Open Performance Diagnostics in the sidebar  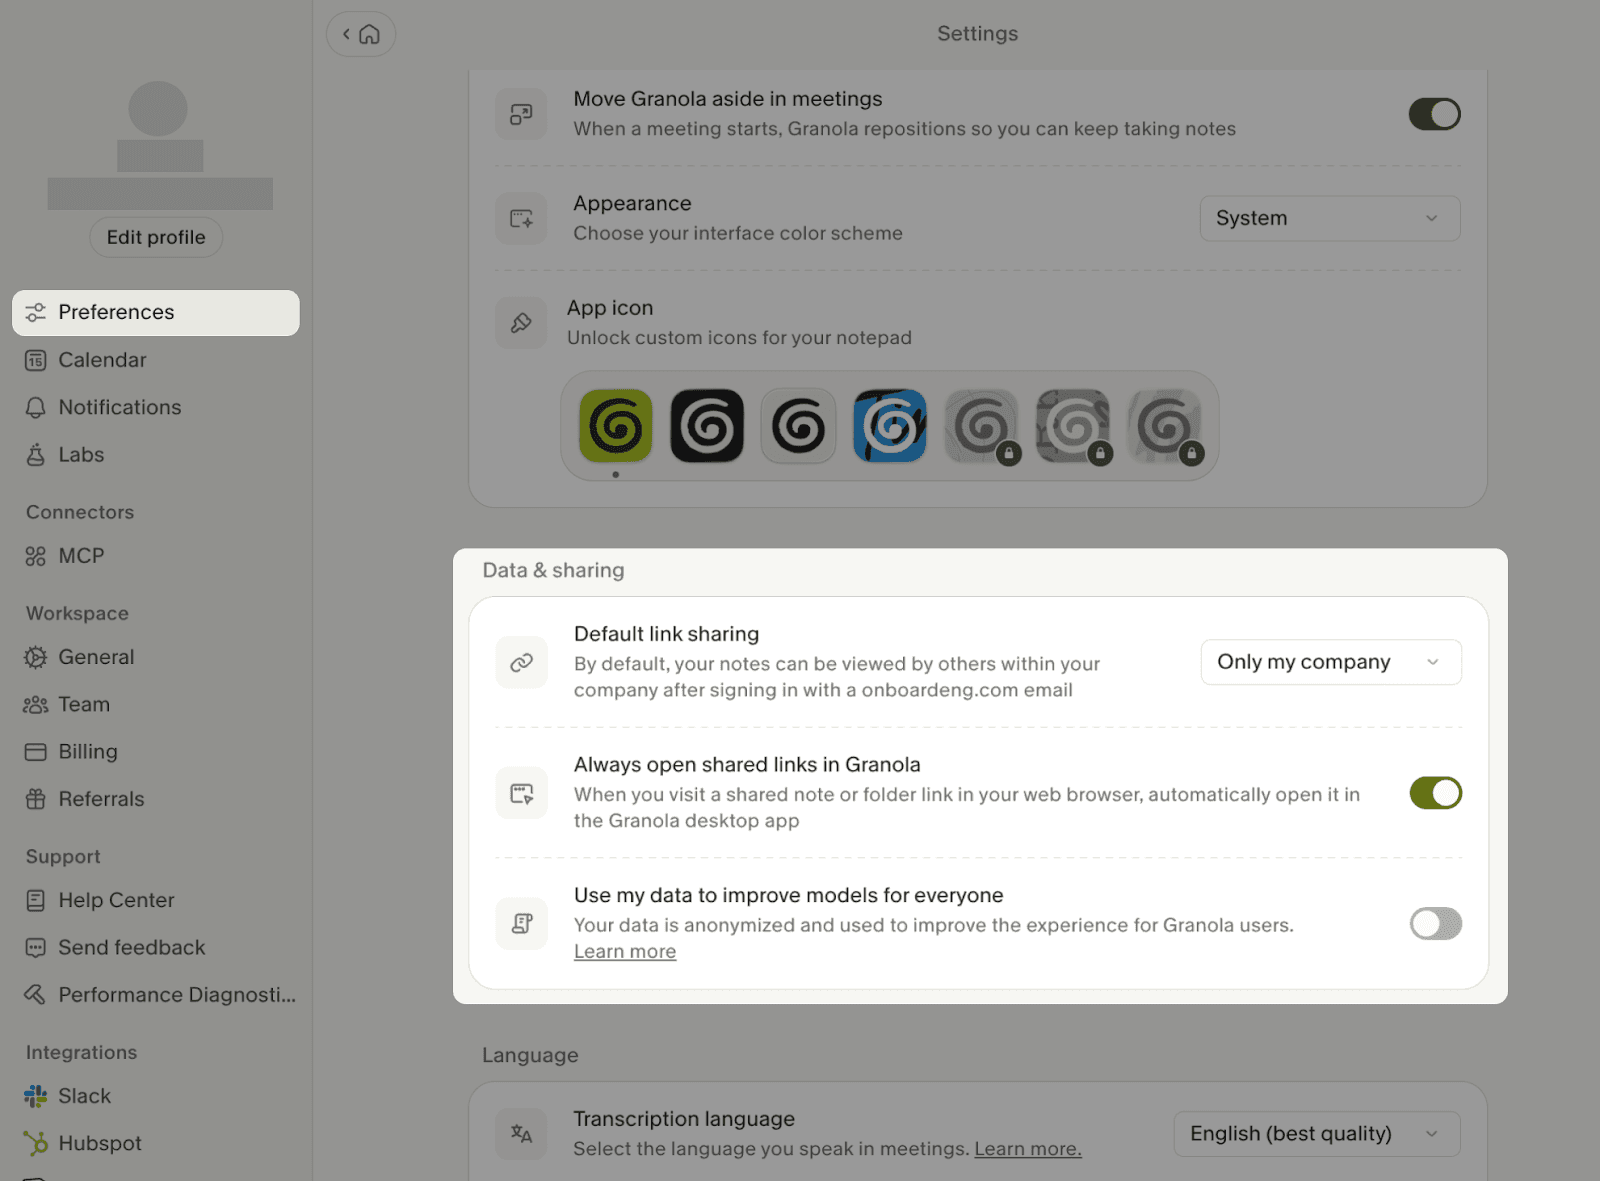pos(156,995)
